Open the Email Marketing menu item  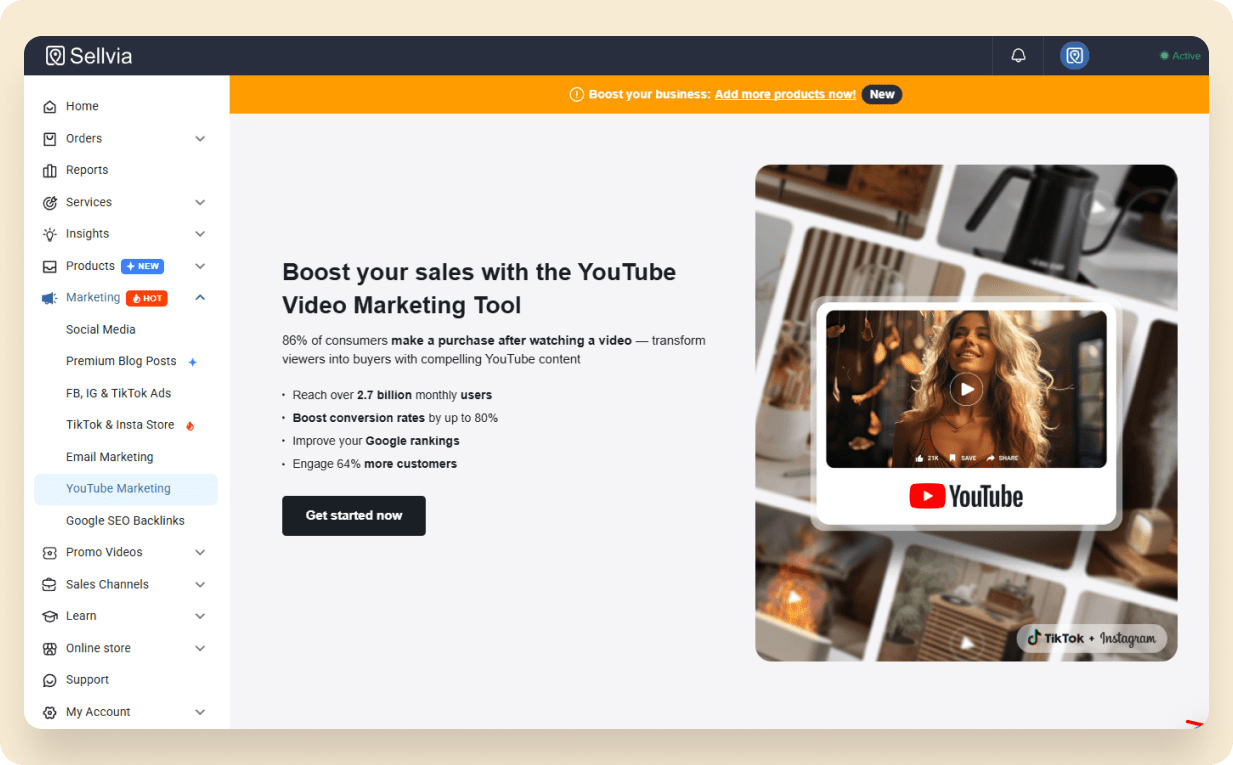[109, 456]
